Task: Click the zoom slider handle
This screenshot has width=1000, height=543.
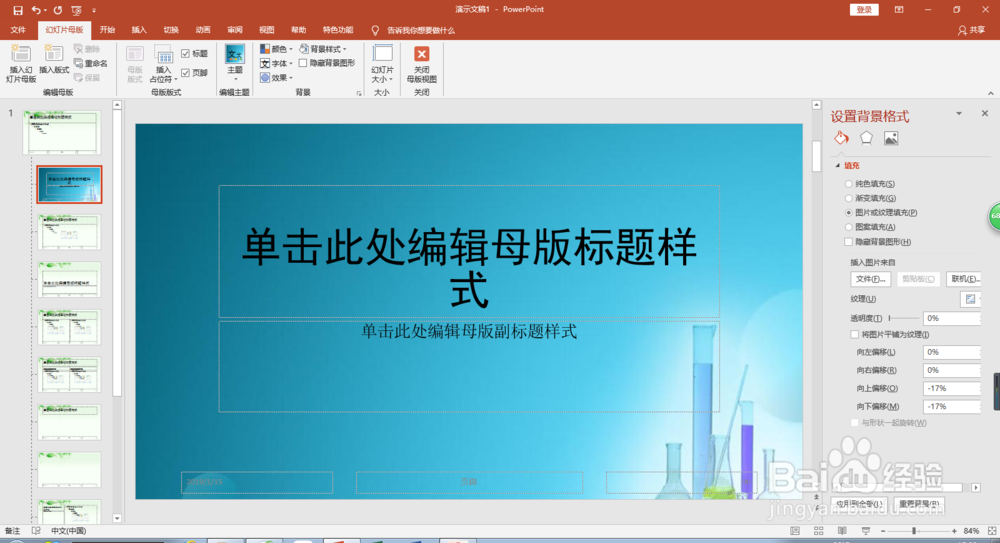Action: (x=914, y=531)
